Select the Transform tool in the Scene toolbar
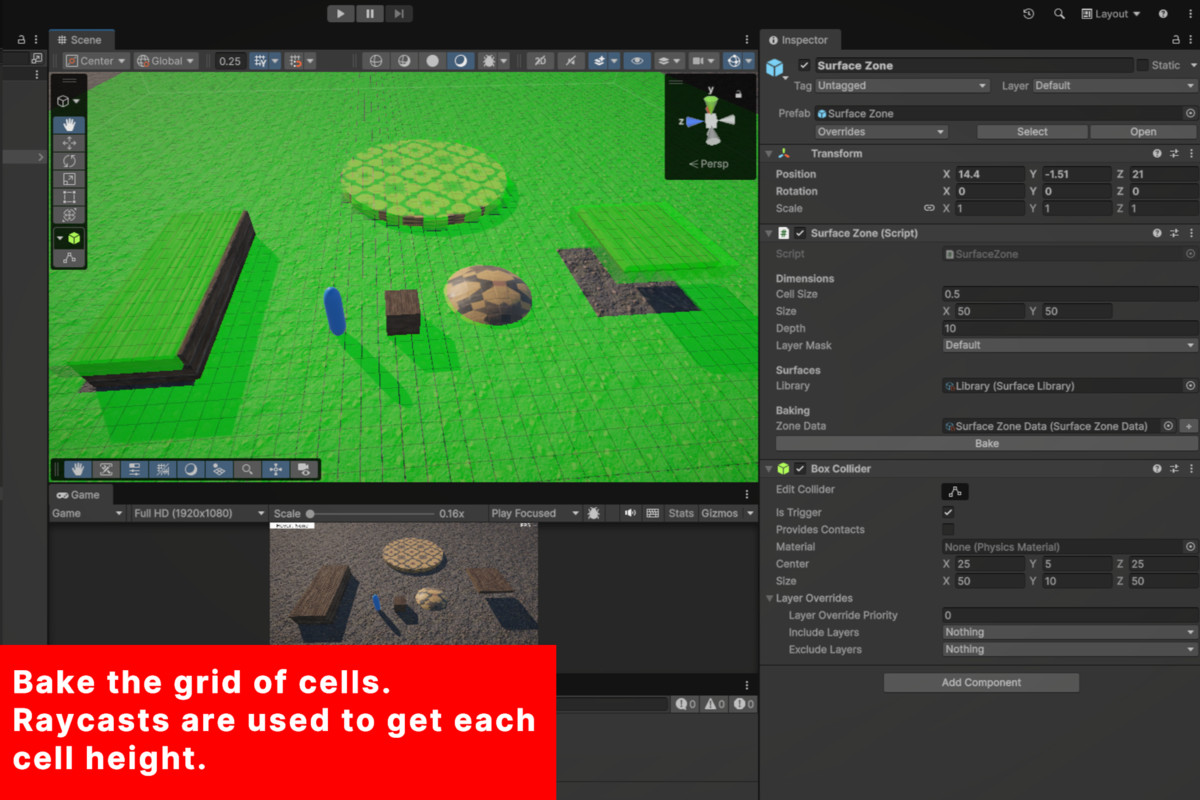1200x800 pixels. pos(69,215)
